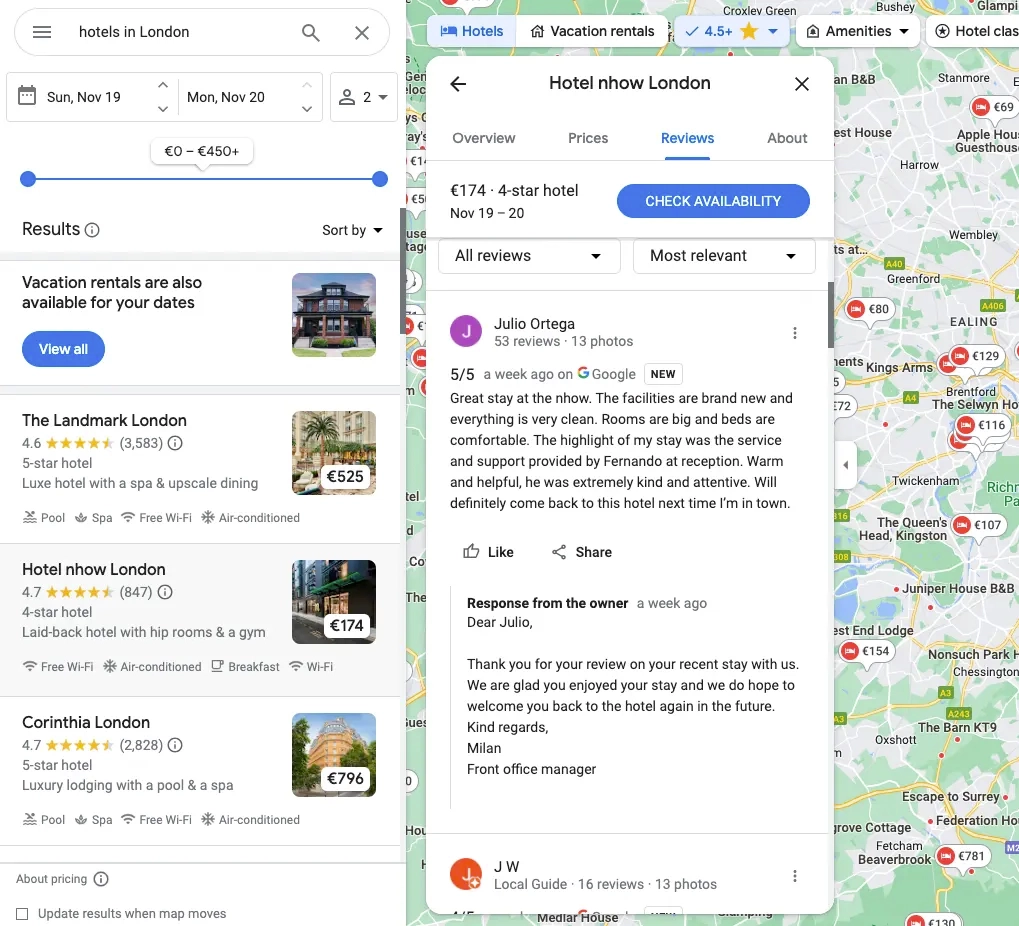
Task: Select the €69 hotel map pin
Action: pos(994,107)
